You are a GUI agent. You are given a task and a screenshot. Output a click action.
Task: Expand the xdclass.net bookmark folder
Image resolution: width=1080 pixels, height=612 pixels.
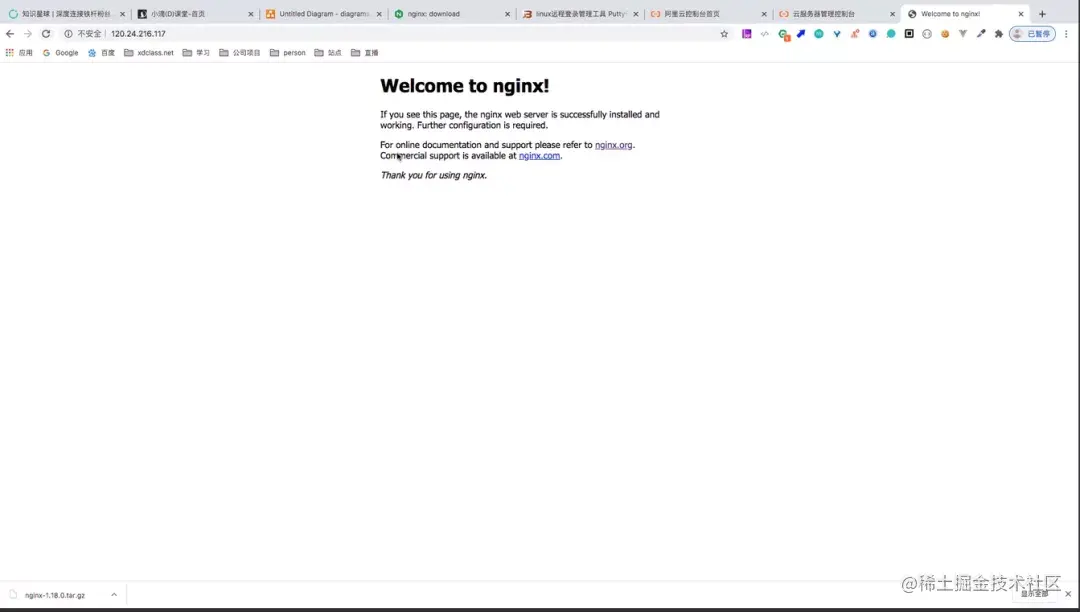coord(149,52)
